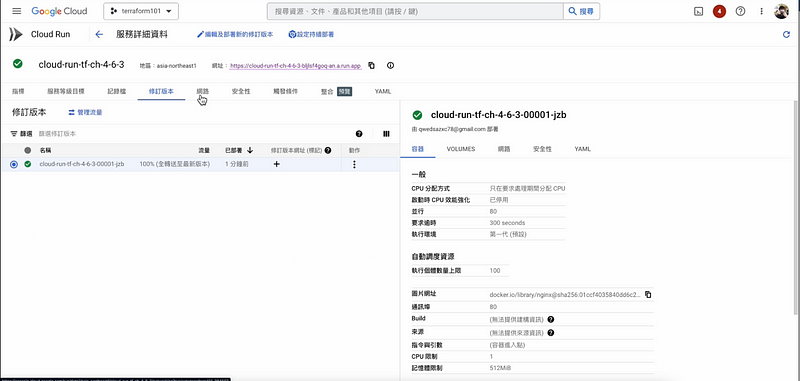Viewport: 800px width, 381px height.
Task: Copy the container image URL
Action: pyautogui.click(x=648, y=295)
